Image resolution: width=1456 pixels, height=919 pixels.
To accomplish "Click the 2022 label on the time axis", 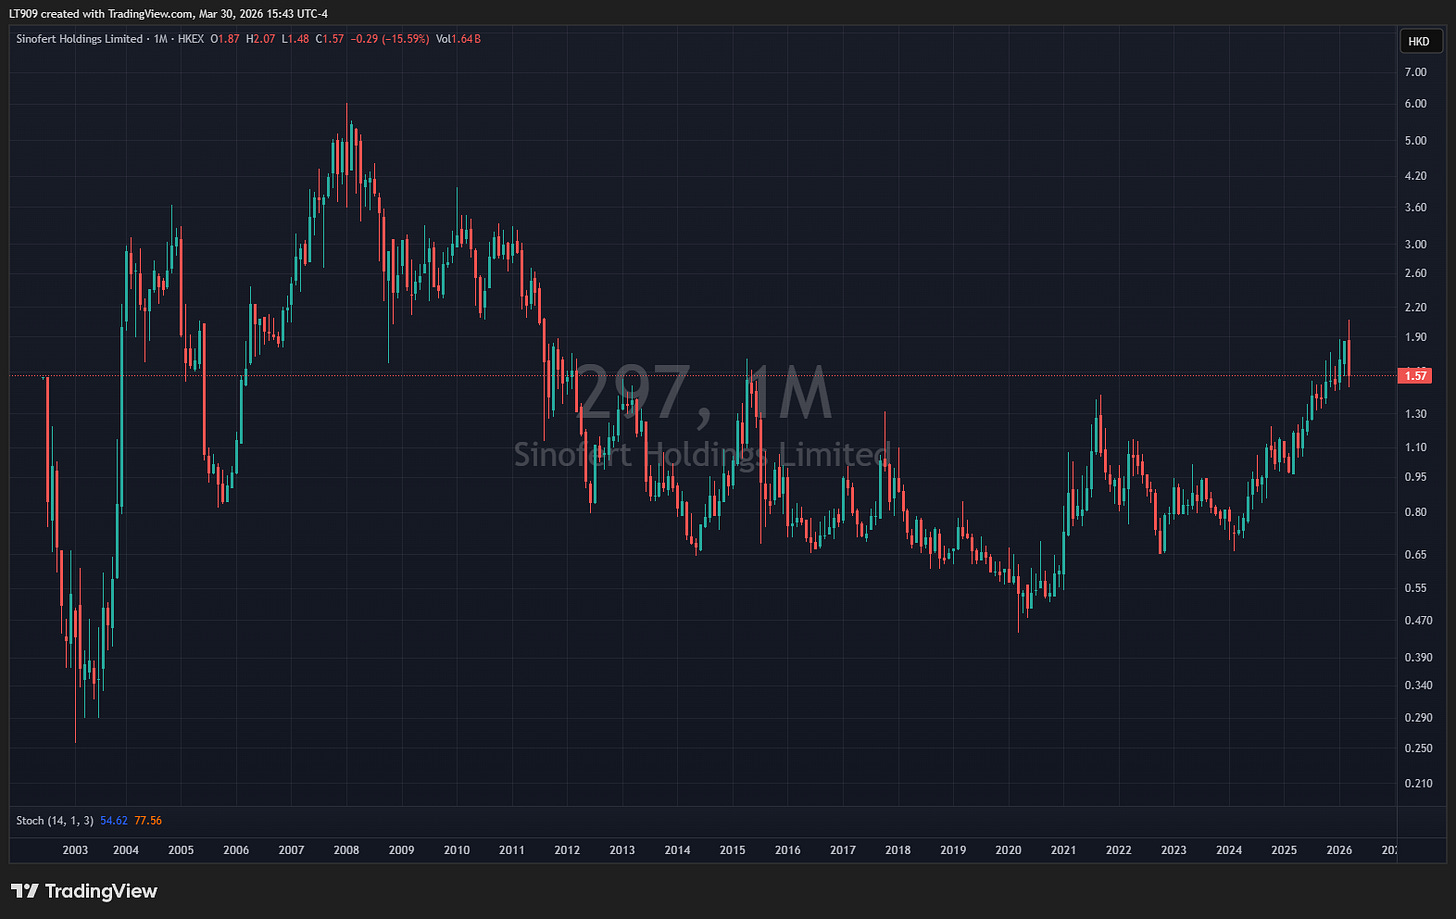I will pos(1119,851).
